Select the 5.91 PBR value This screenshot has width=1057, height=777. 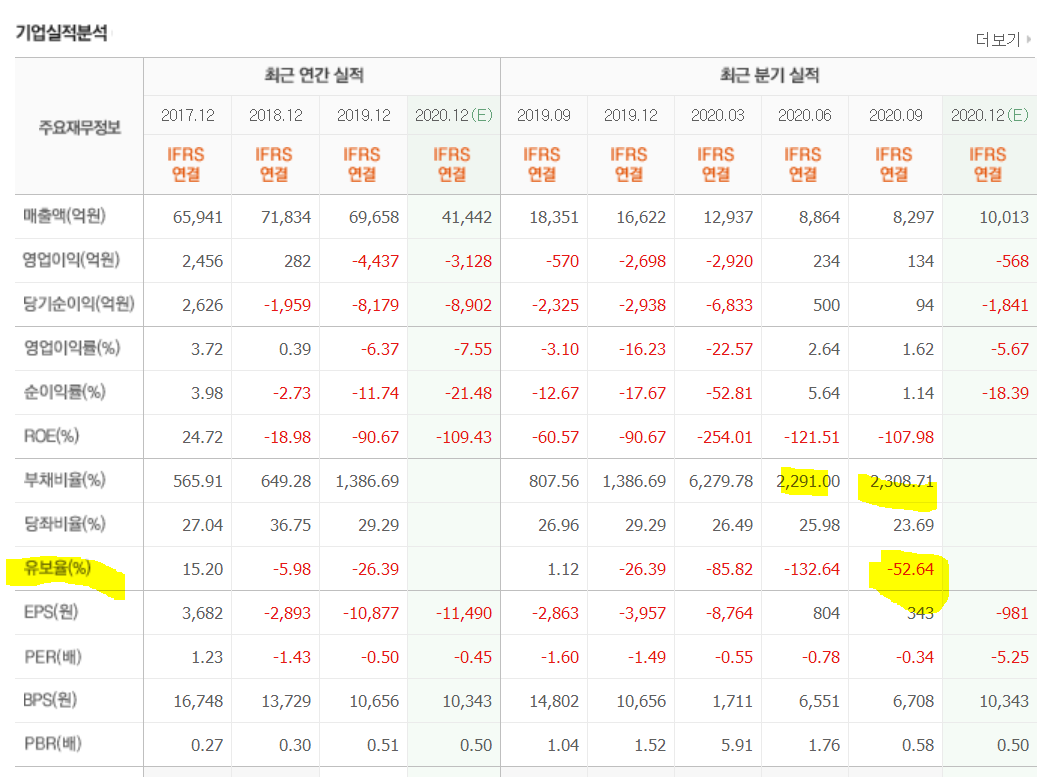(737, 745)
